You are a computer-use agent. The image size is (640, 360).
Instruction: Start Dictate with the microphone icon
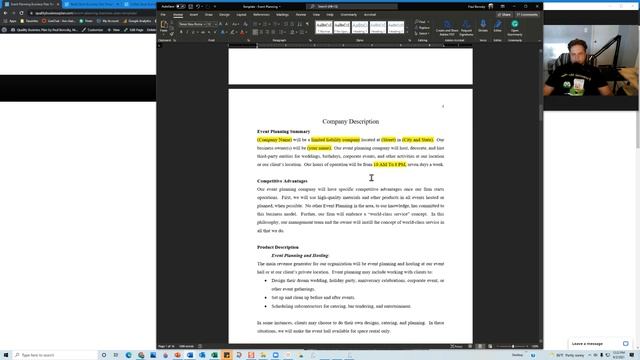[x=483, y=24]
